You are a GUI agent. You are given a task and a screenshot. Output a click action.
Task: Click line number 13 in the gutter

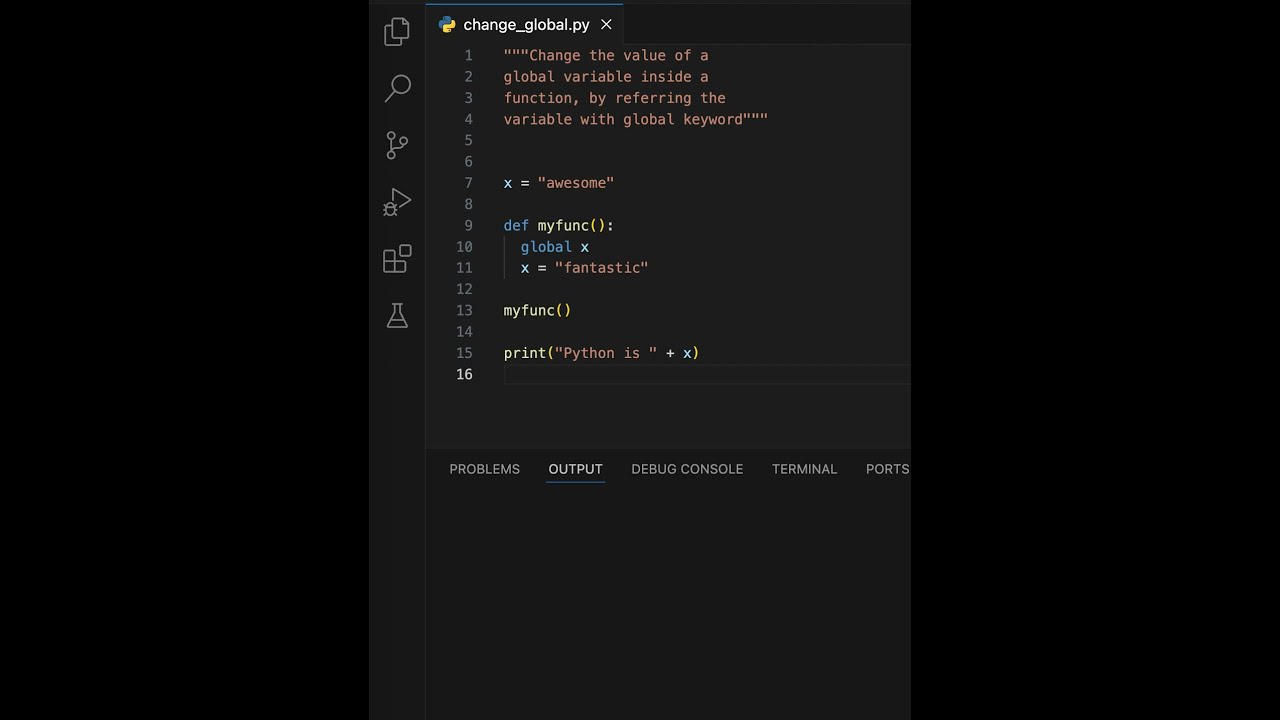click(464, 311)
